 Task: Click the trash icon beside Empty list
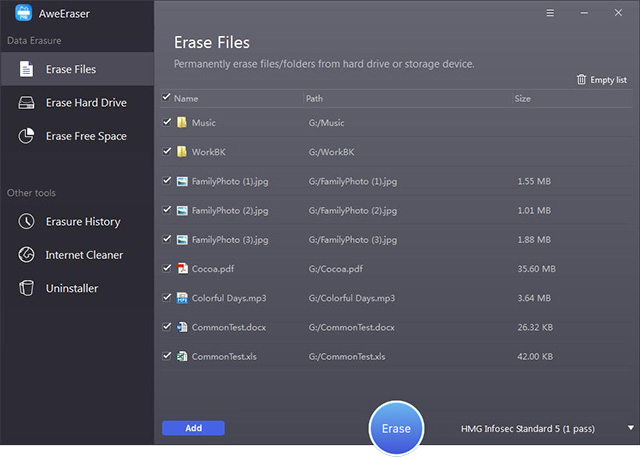(x=581, y=79)
